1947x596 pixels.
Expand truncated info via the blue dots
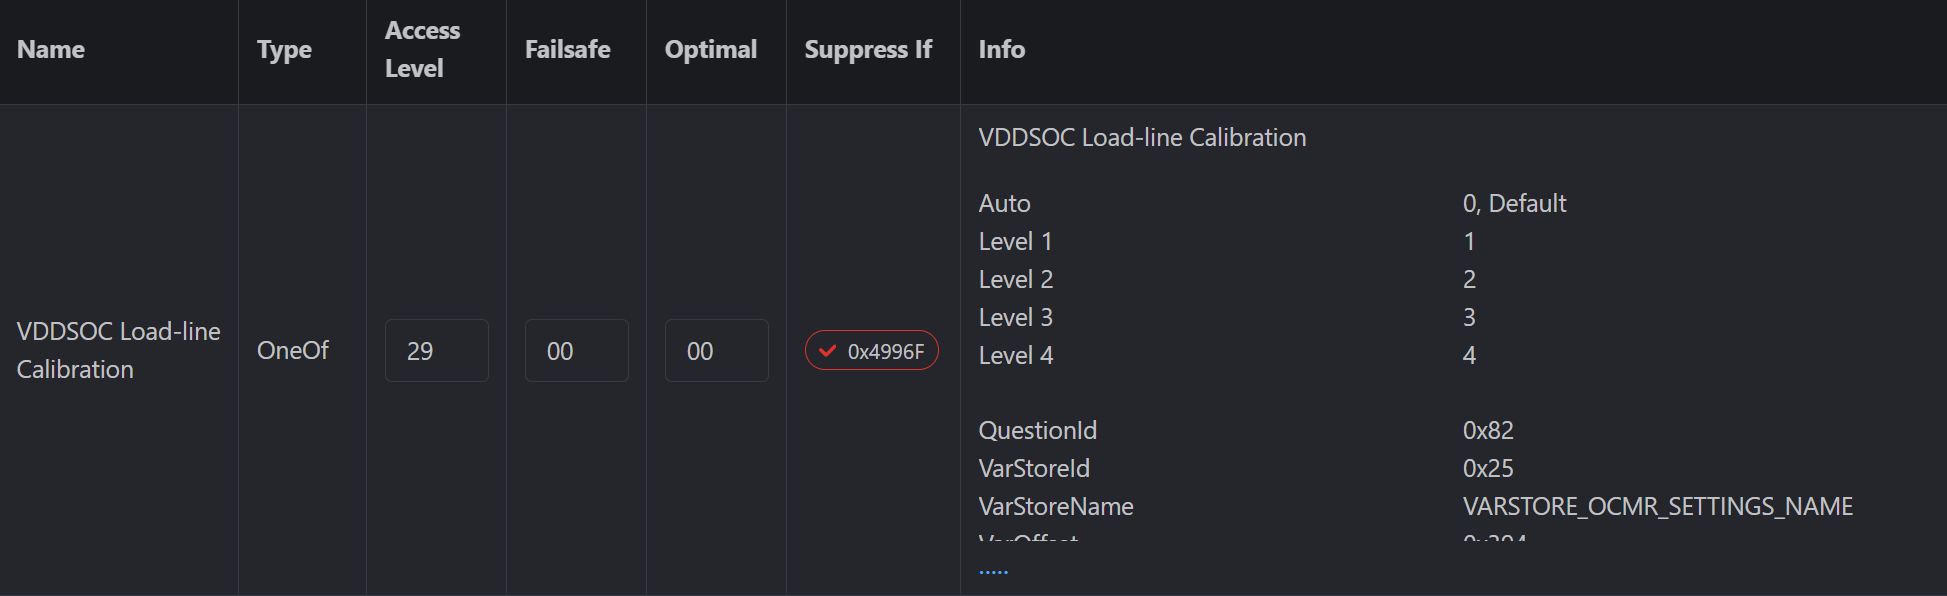pos(993,571)
